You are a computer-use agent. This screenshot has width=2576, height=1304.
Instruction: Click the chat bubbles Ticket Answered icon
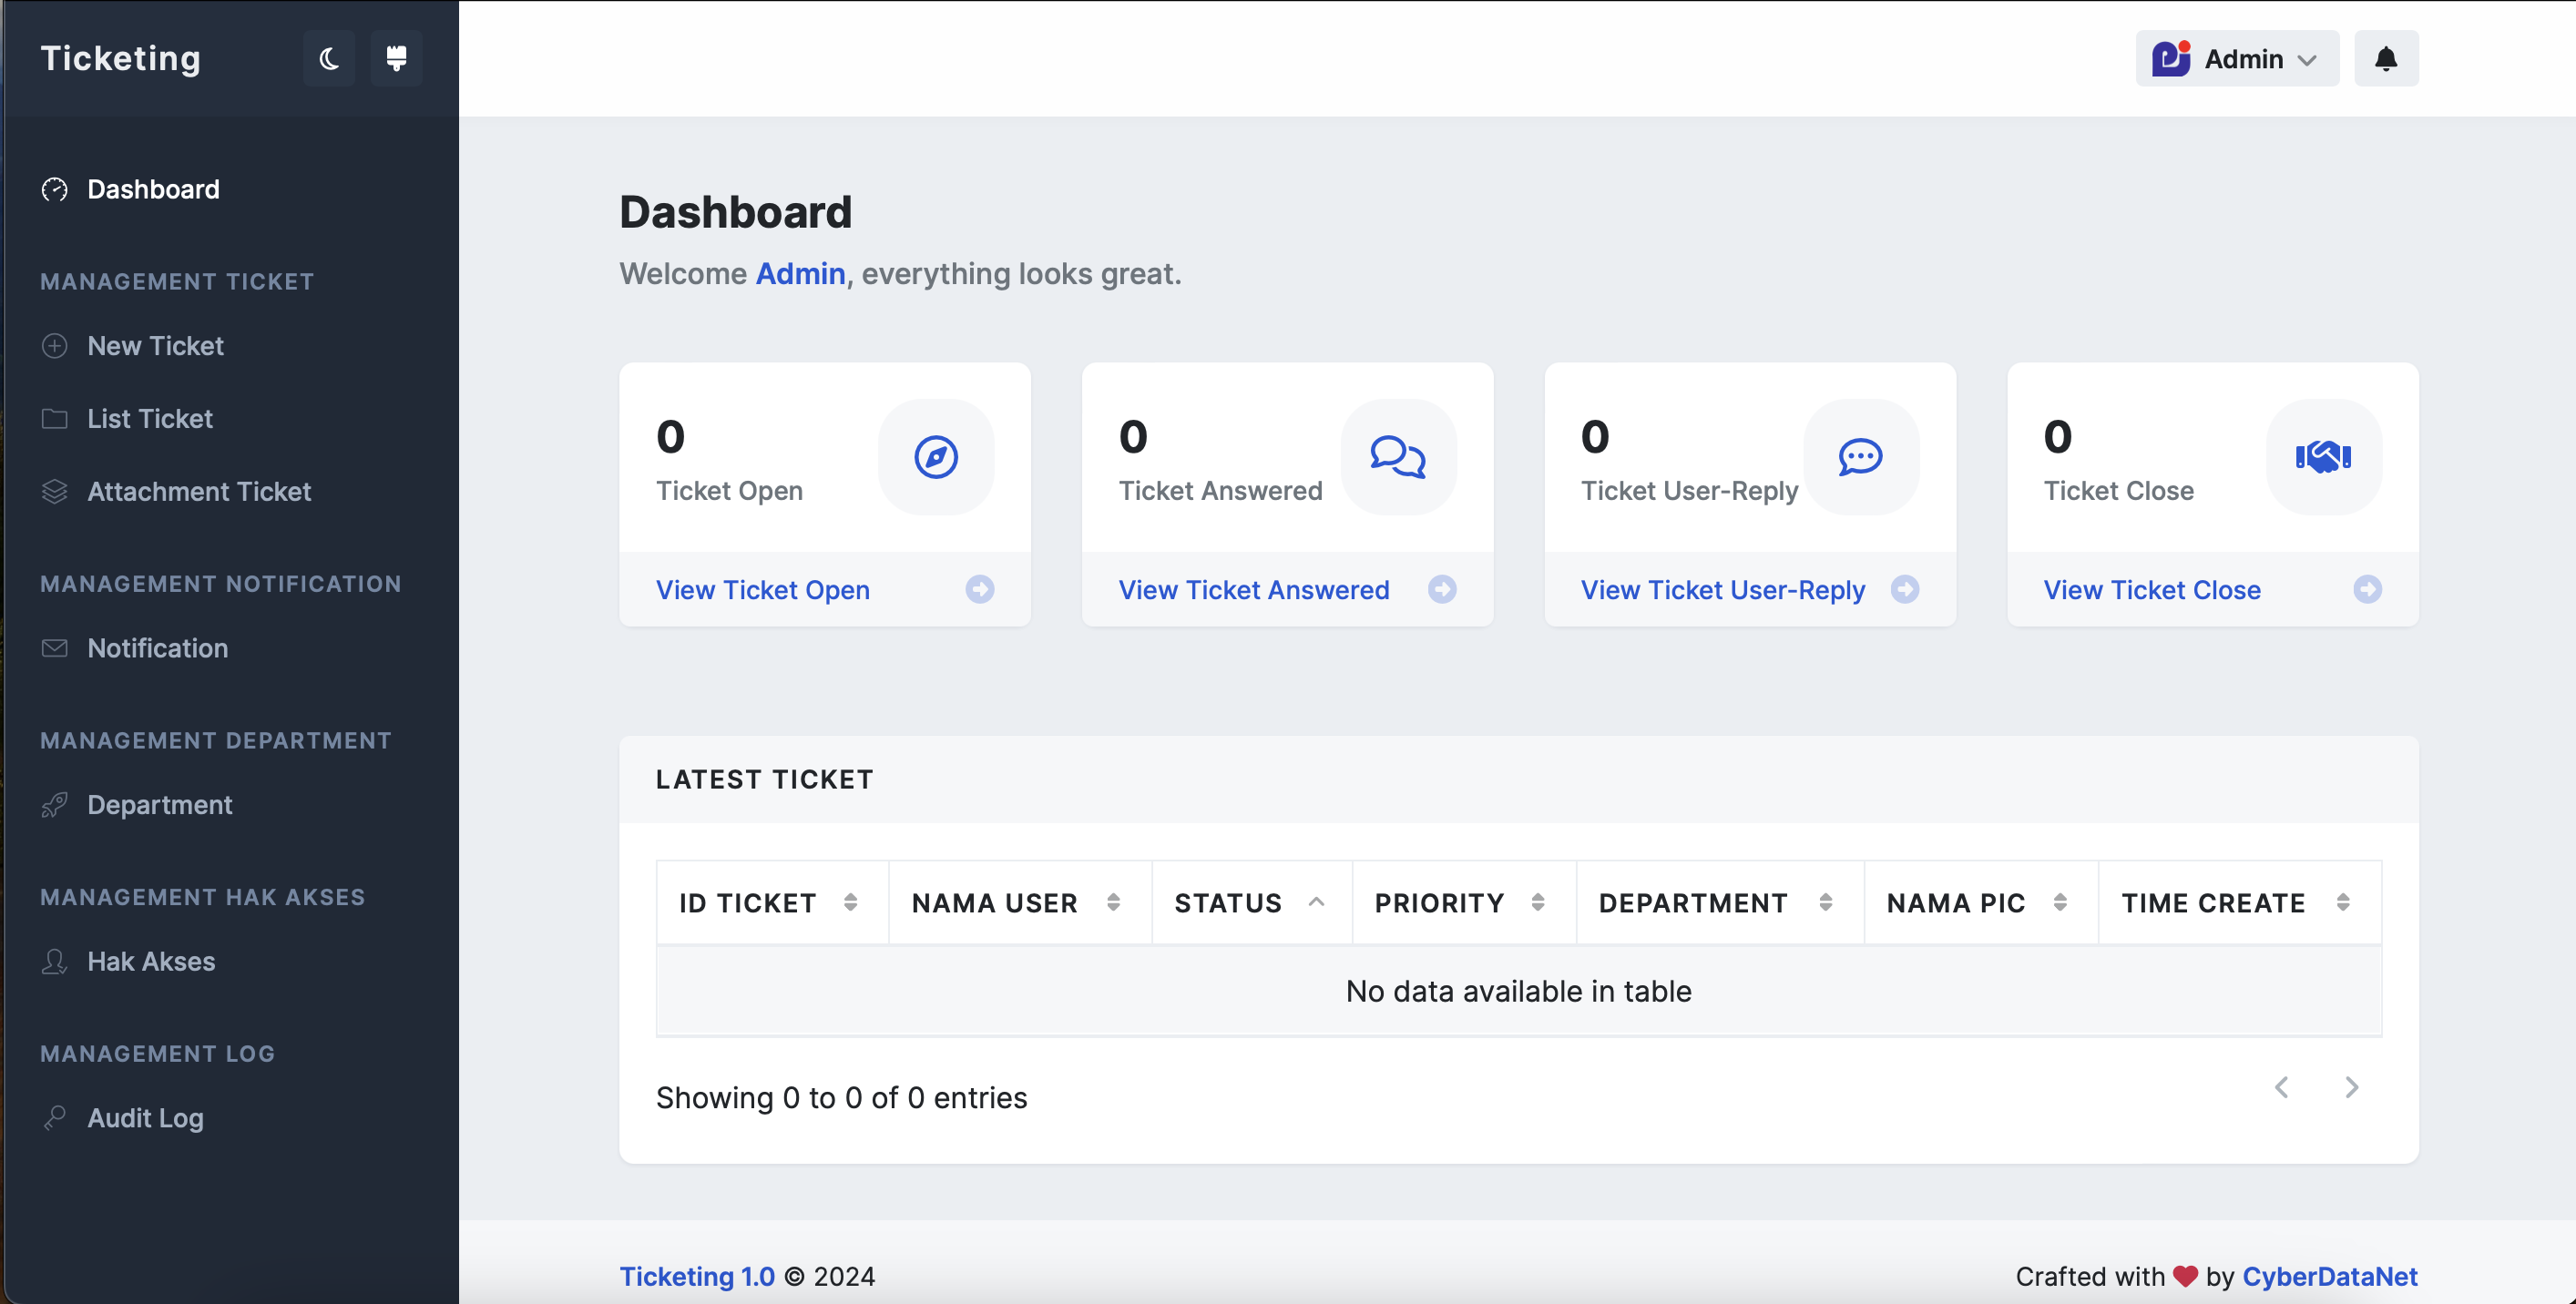click(x=1397, y=457)
